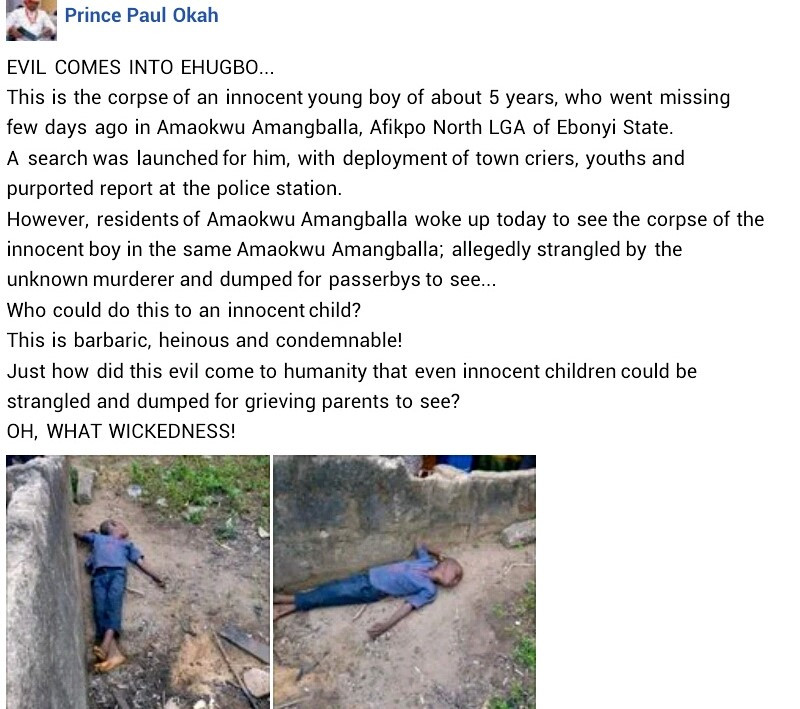Screen dimensions: 800x709
Task: Click the line beginning 'Just how did this evil'
Action: 352,371
